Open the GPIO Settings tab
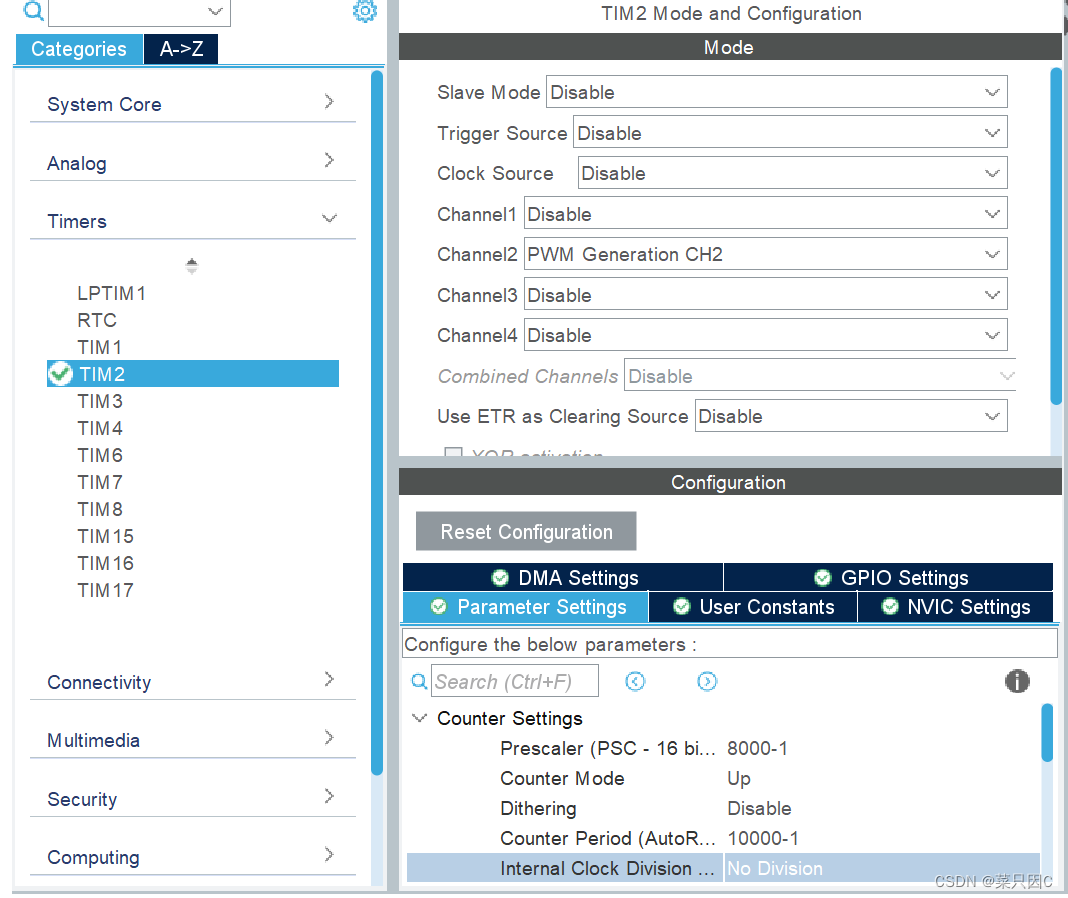 889,577
